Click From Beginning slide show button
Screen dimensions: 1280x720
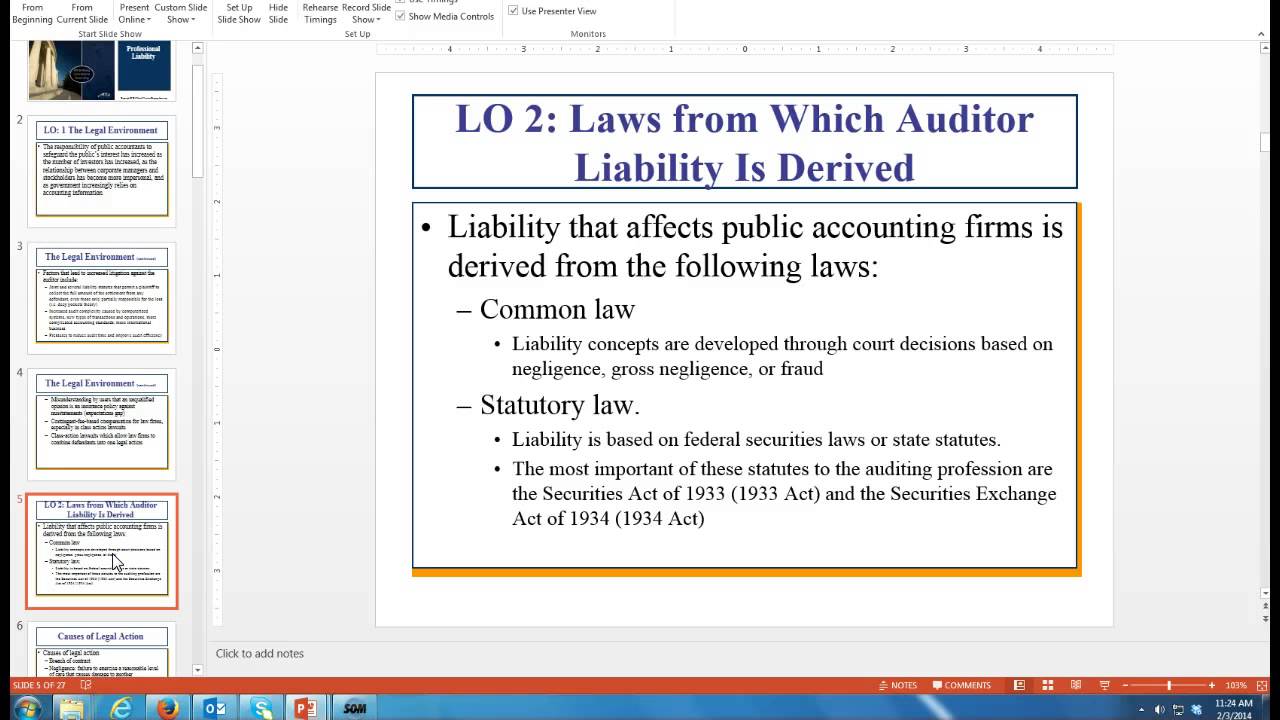tap(33, 14)
